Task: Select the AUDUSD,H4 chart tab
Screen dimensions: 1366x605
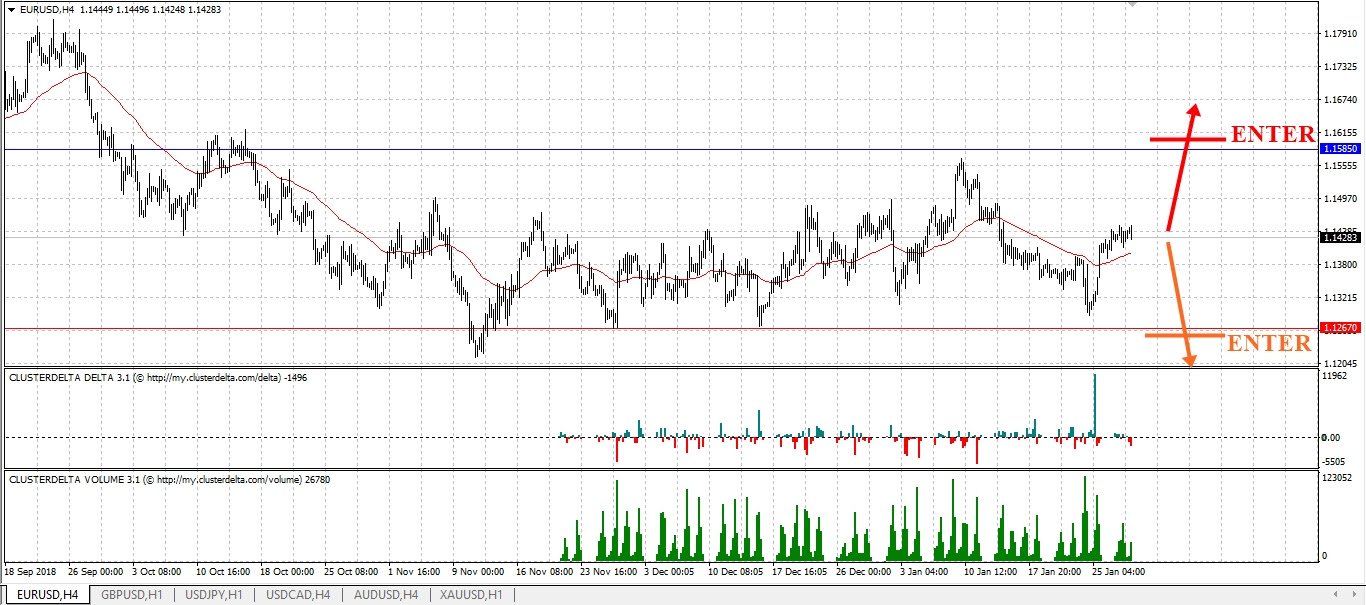Action: click(385, 595)
